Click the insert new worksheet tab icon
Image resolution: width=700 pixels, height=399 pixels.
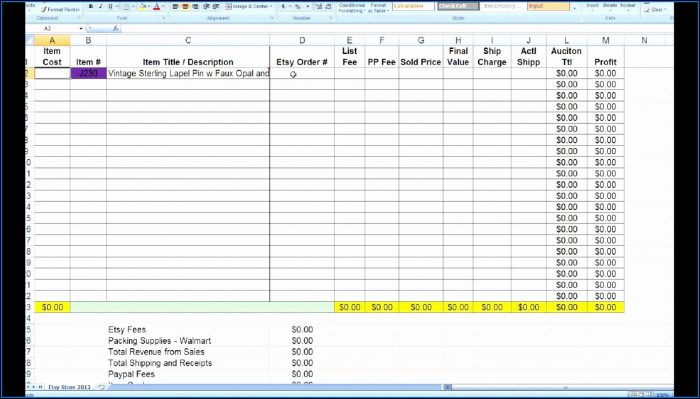[101, 387]
